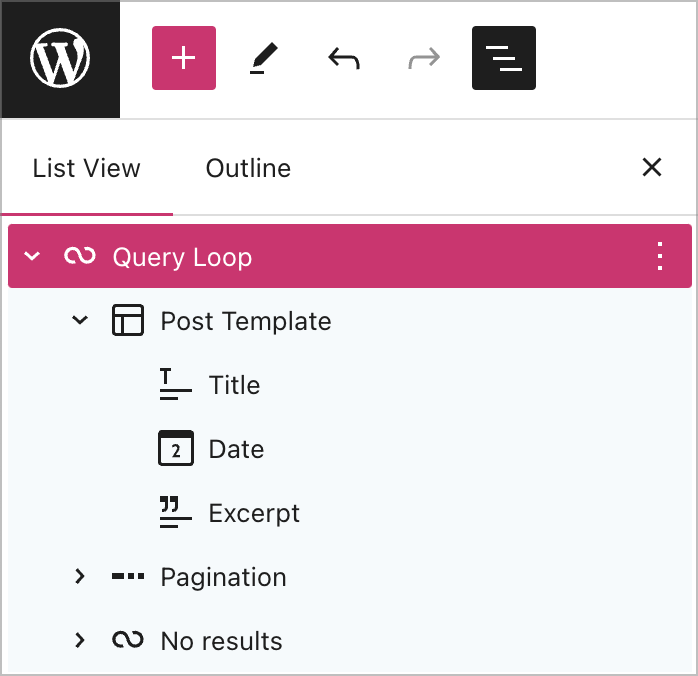698x676 pixels.
Task: Toggle the List View button in the toolbar
Action: tap(504, 58)
